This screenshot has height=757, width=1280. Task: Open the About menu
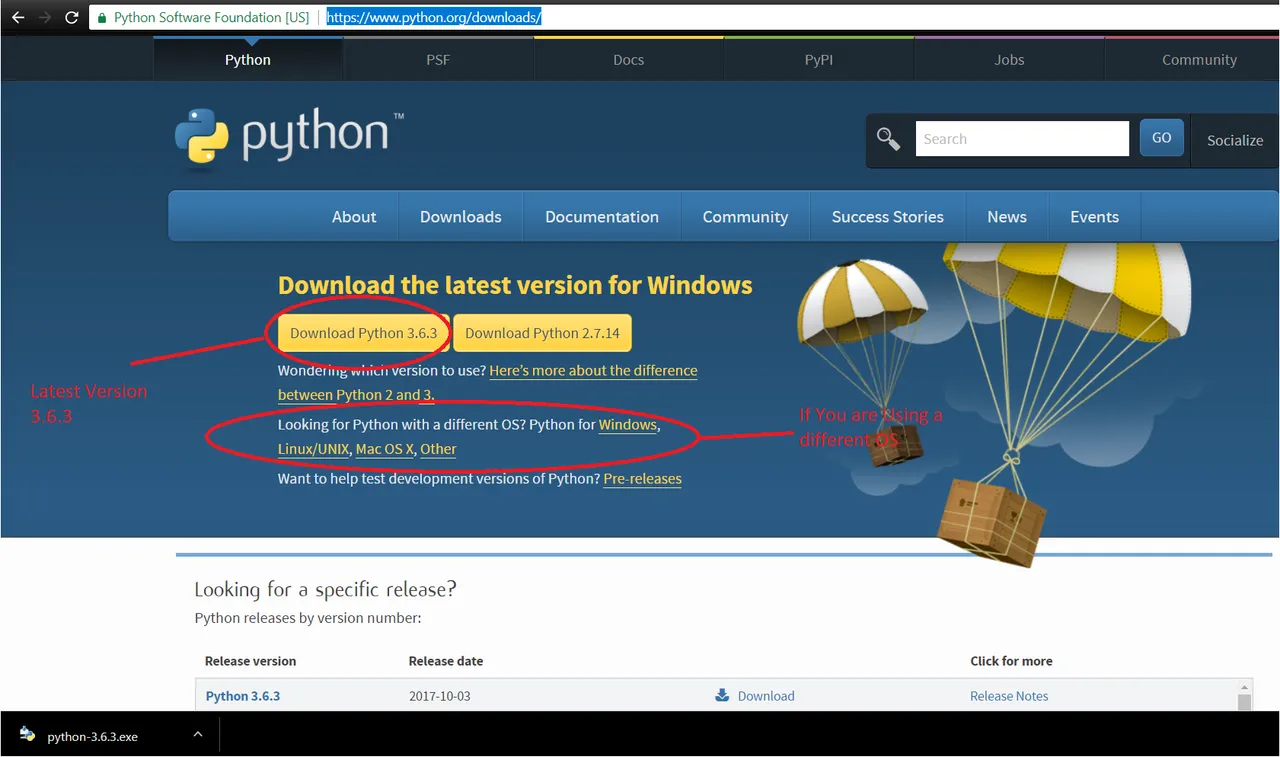[354, 217]
